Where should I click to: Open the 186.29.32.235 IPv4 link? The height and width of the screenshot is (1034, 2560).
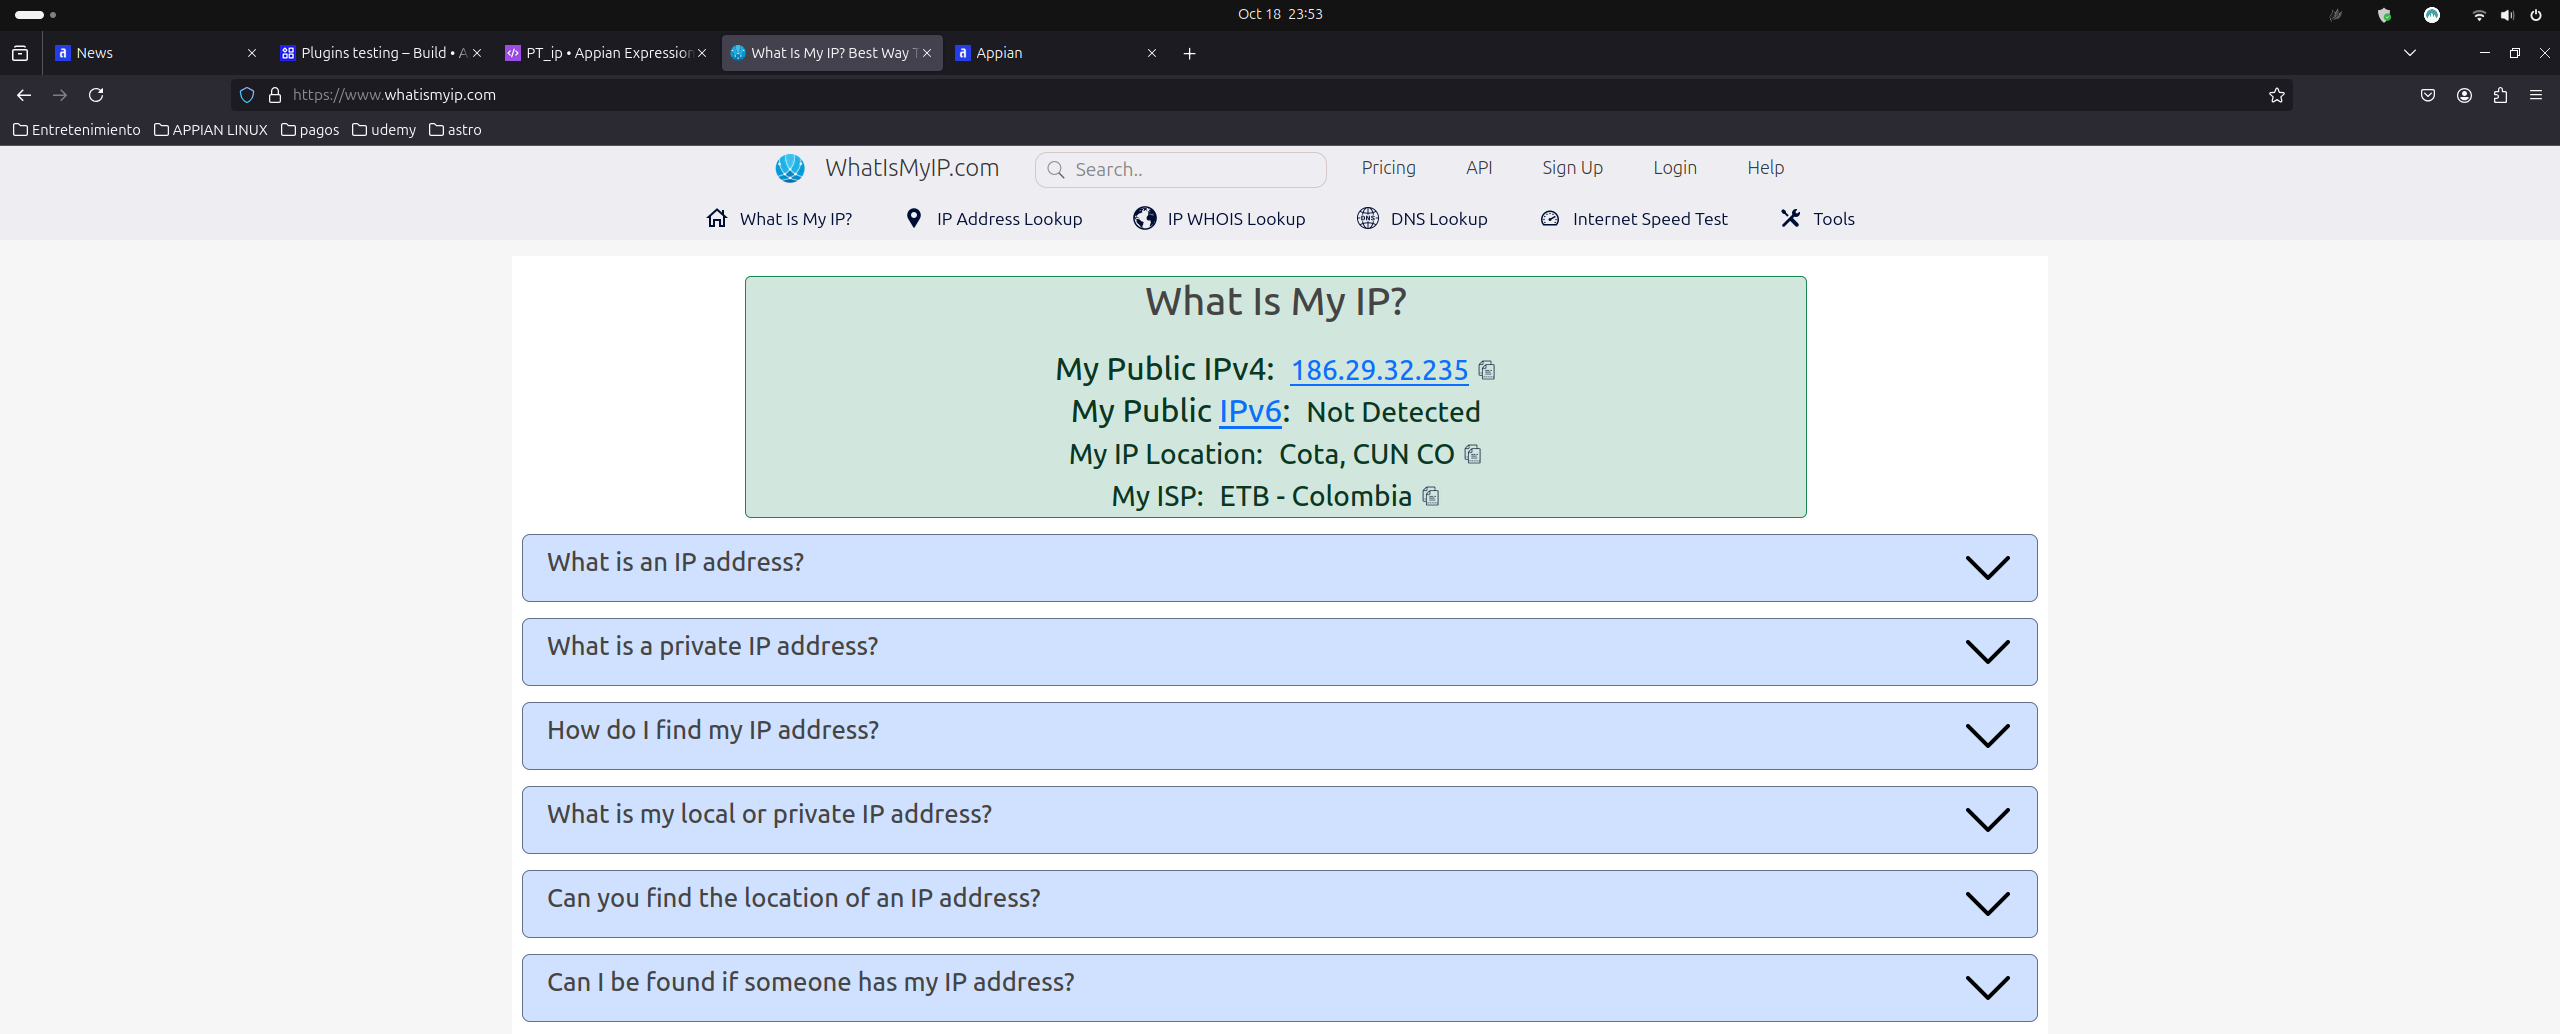pyautogui.click(x=1379, y=370)
